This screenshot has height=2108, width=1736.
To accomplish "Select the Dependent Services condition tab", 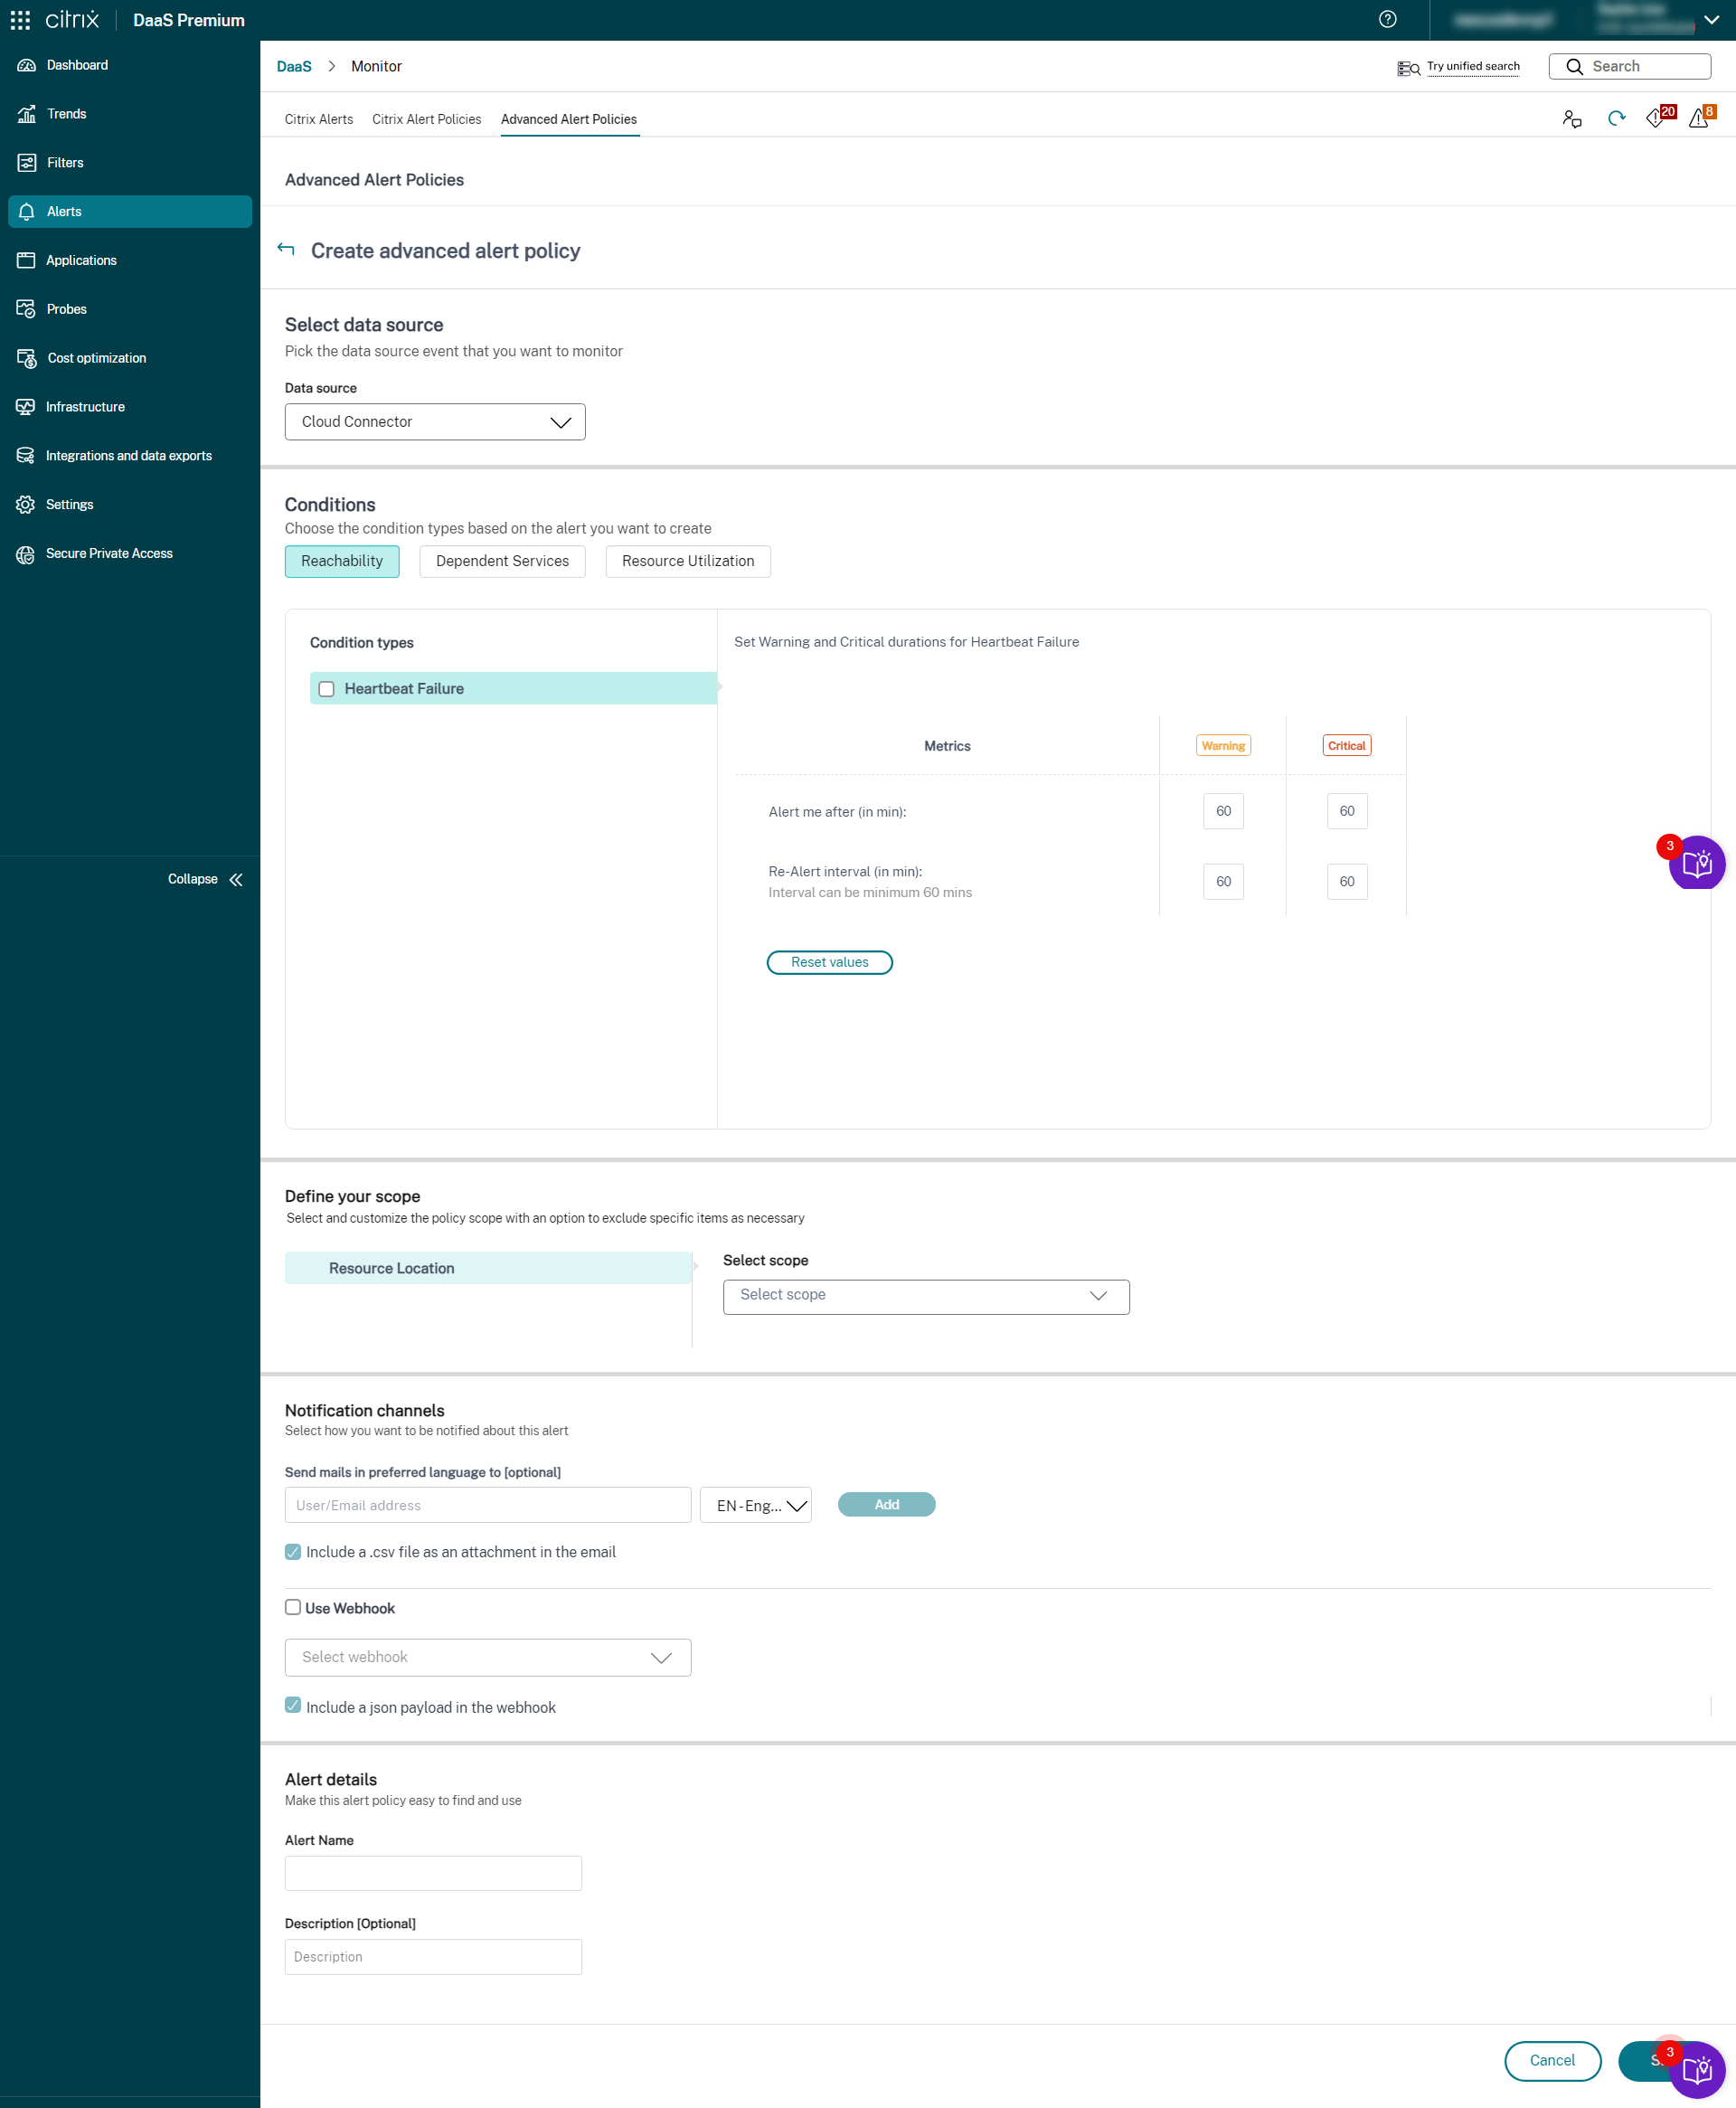I will (x=502, y=561).
